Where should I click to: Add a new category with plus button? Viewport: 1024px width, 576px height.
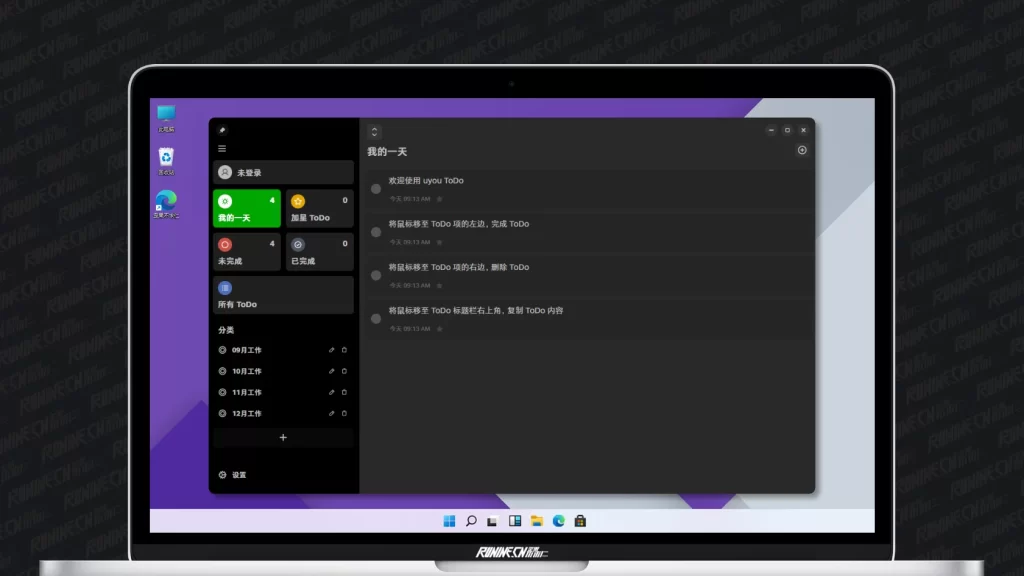tap(283, 437)
